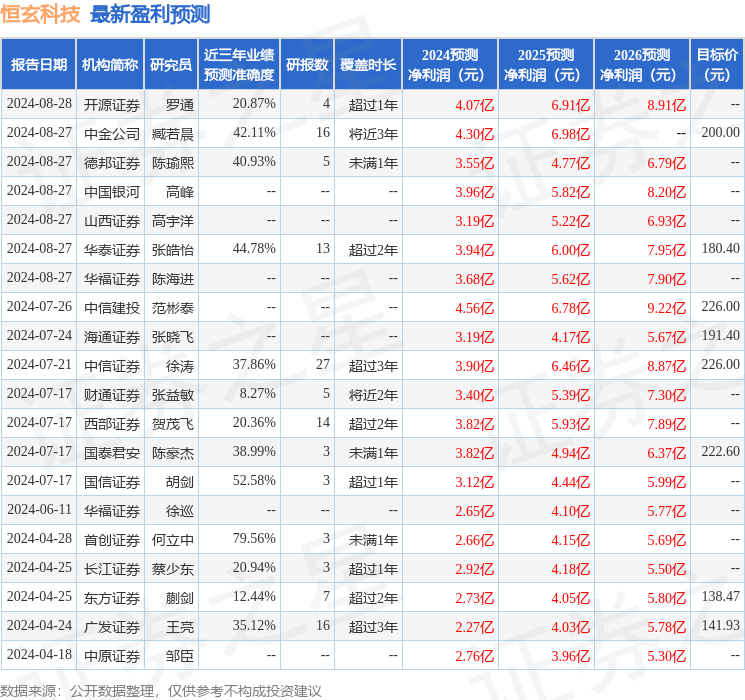The image size is (745, 700).
Task: Click analyst name 范彬泰
Action: tap(172, 307)
